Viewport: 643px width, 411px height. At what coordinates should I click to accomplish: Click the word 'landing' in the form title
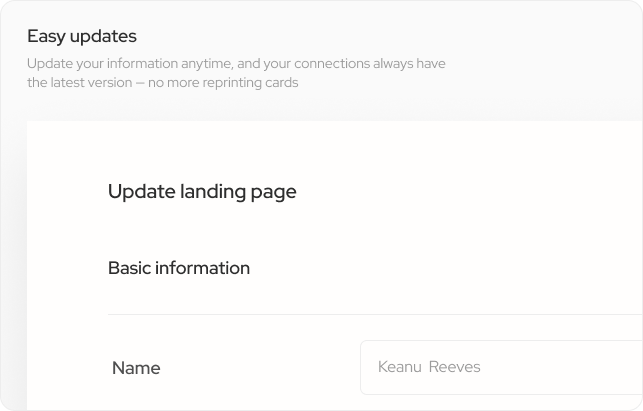207,191
